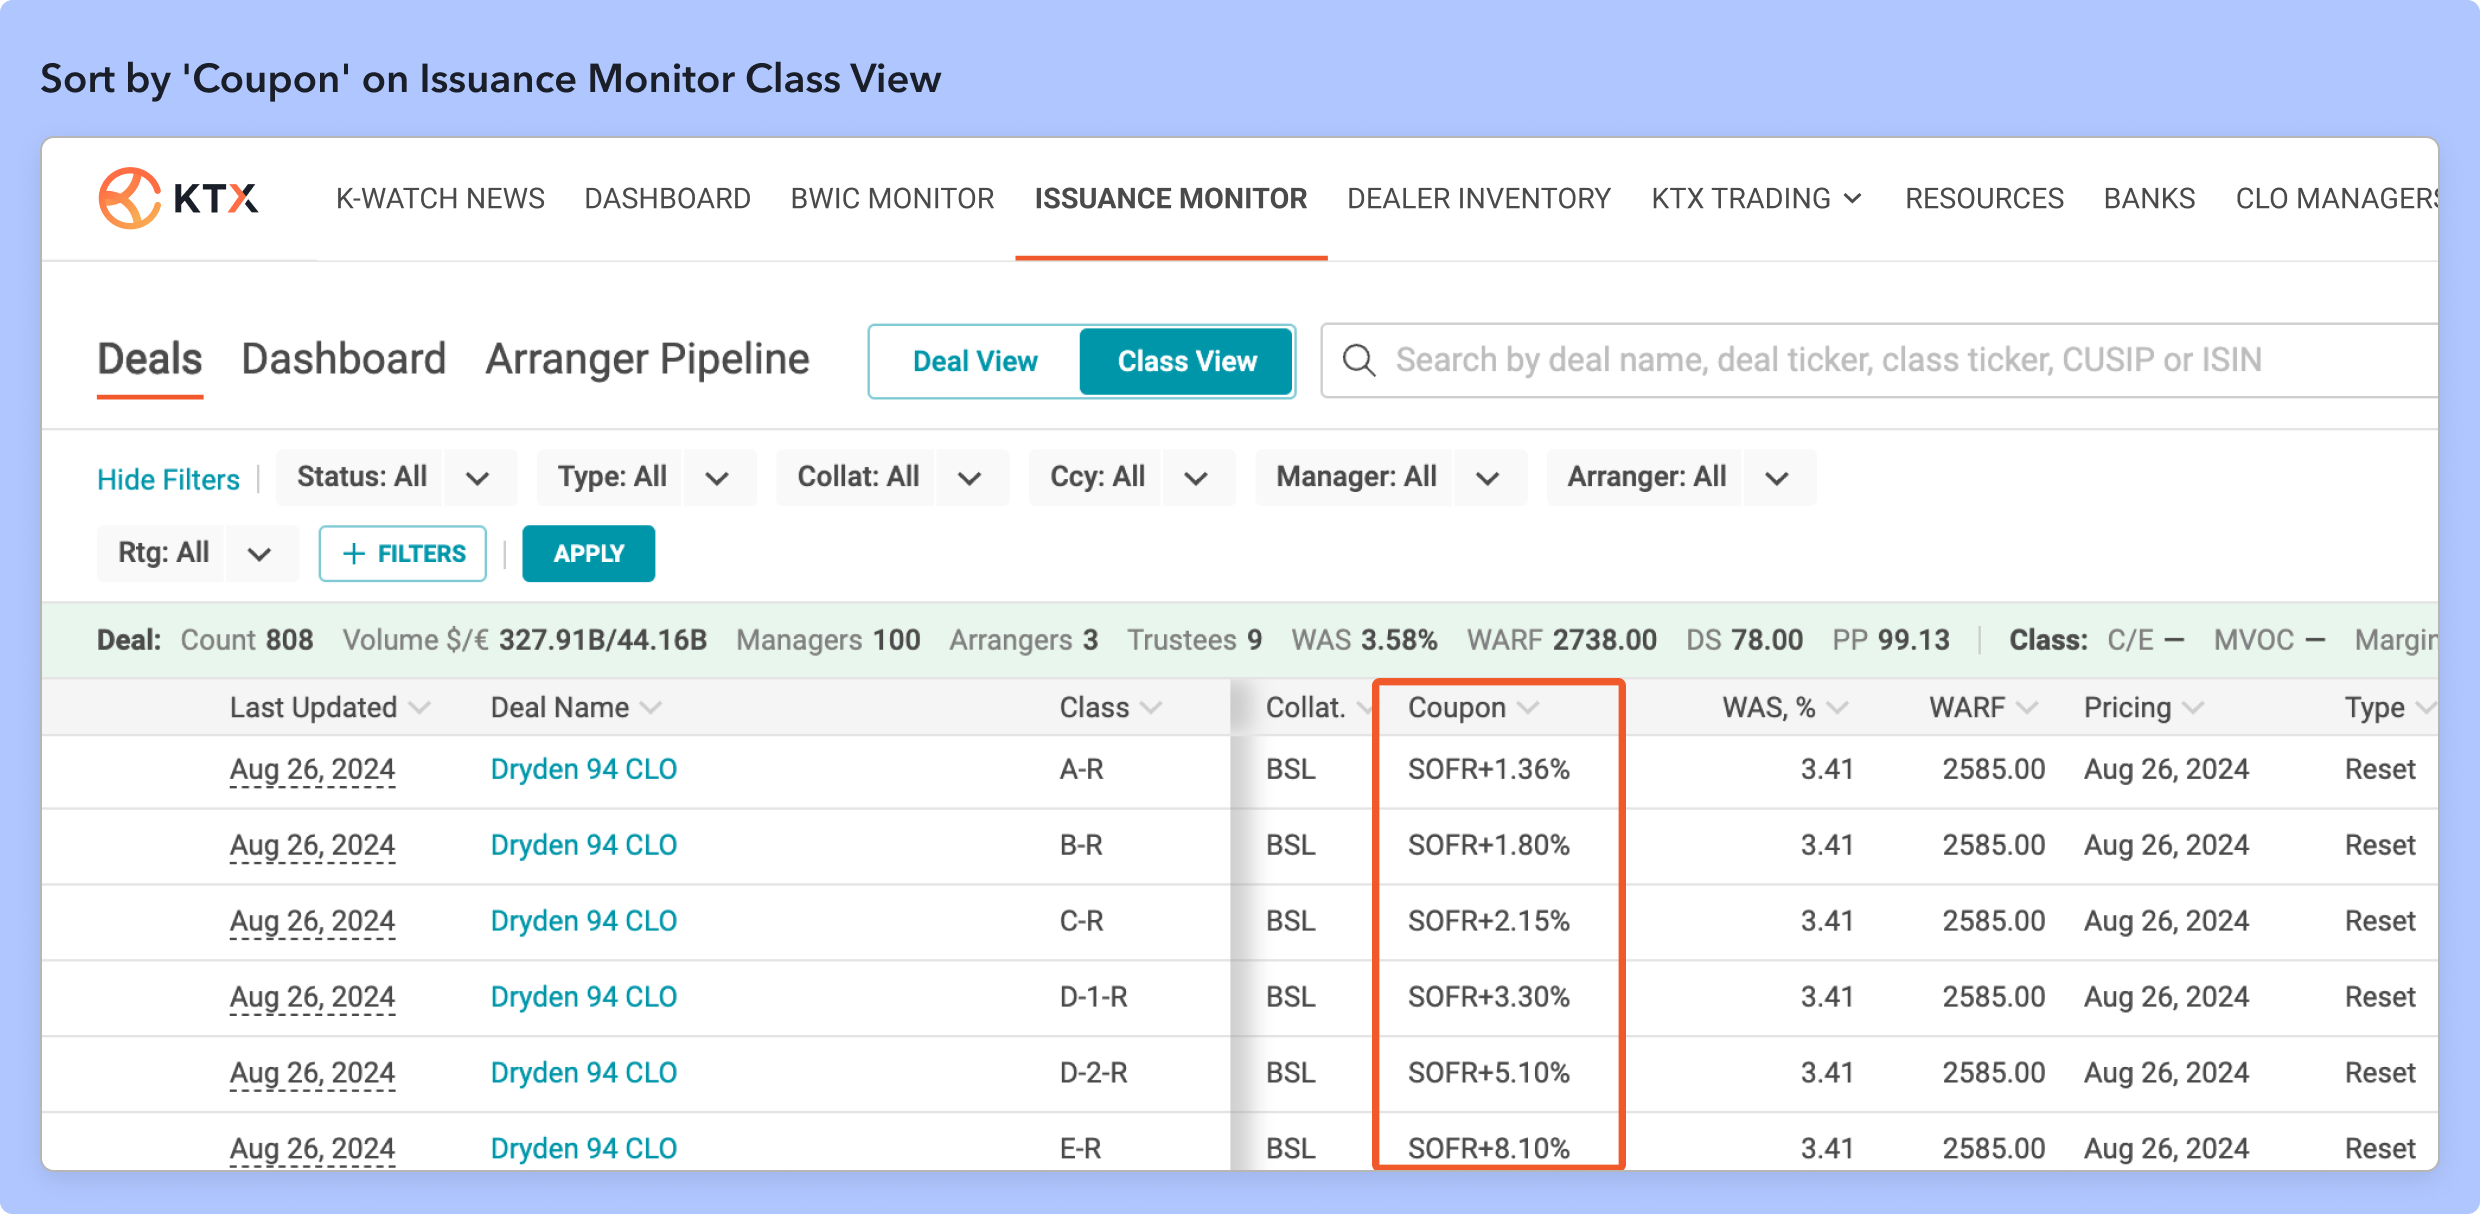Click the WARF column sort arrow

click(x=2027, y=708)
